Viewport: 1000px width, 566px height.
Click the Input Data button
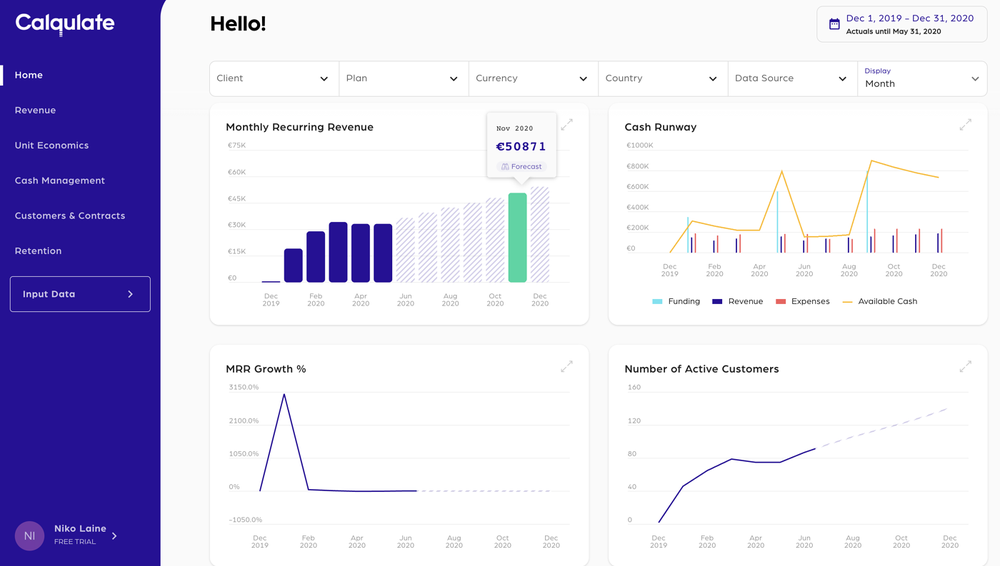click(x=80, y=294)
